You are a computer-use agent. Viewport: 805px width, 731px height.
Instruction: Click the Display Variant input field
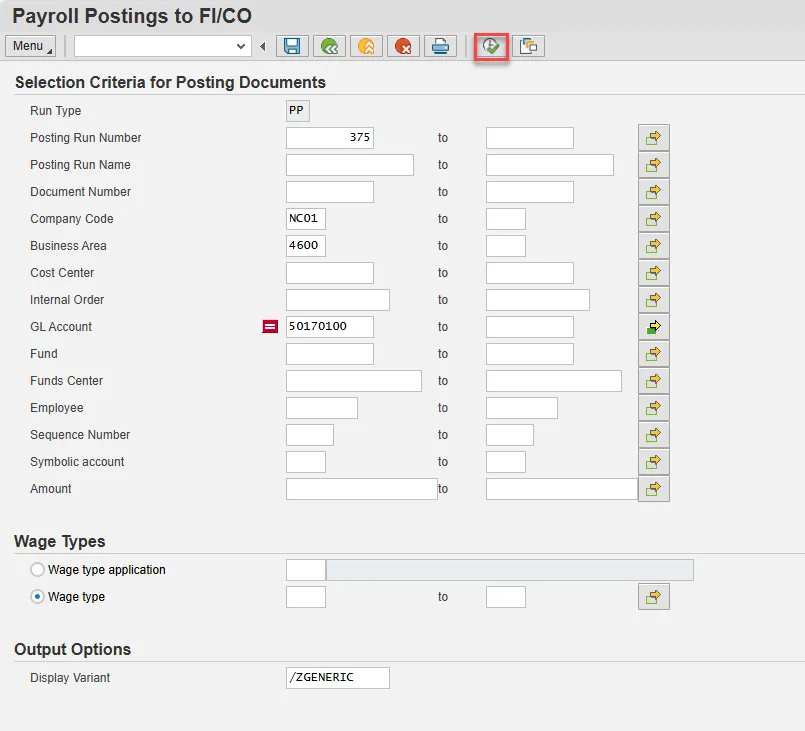(x=337, y=678)
